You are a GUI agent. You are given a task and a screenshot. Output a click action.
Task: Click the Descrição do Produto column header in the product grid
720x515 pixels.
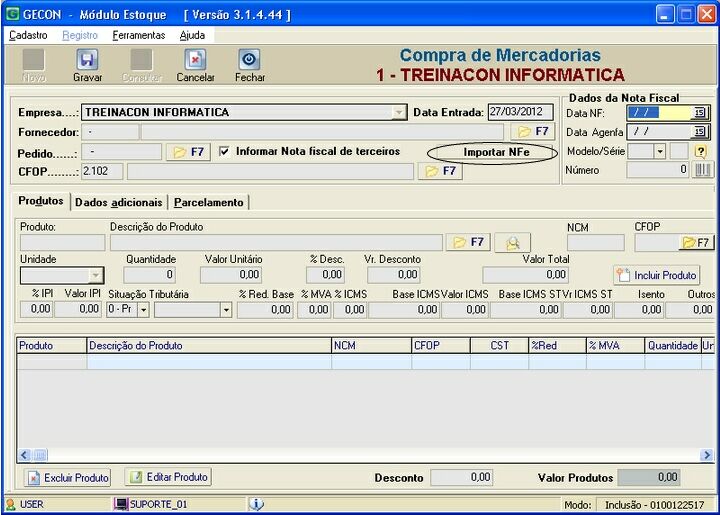209,346
